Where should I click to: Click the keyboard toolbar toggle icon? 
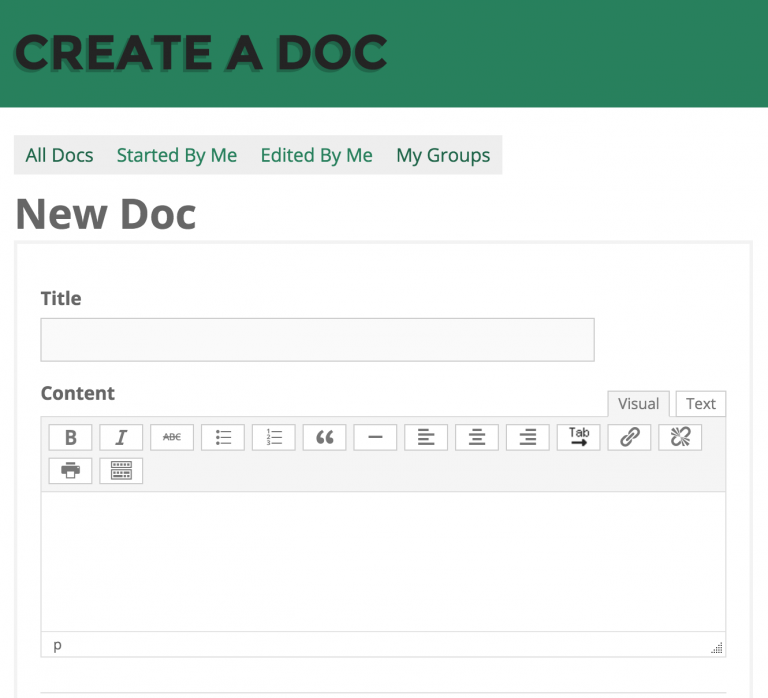[121, 471]
